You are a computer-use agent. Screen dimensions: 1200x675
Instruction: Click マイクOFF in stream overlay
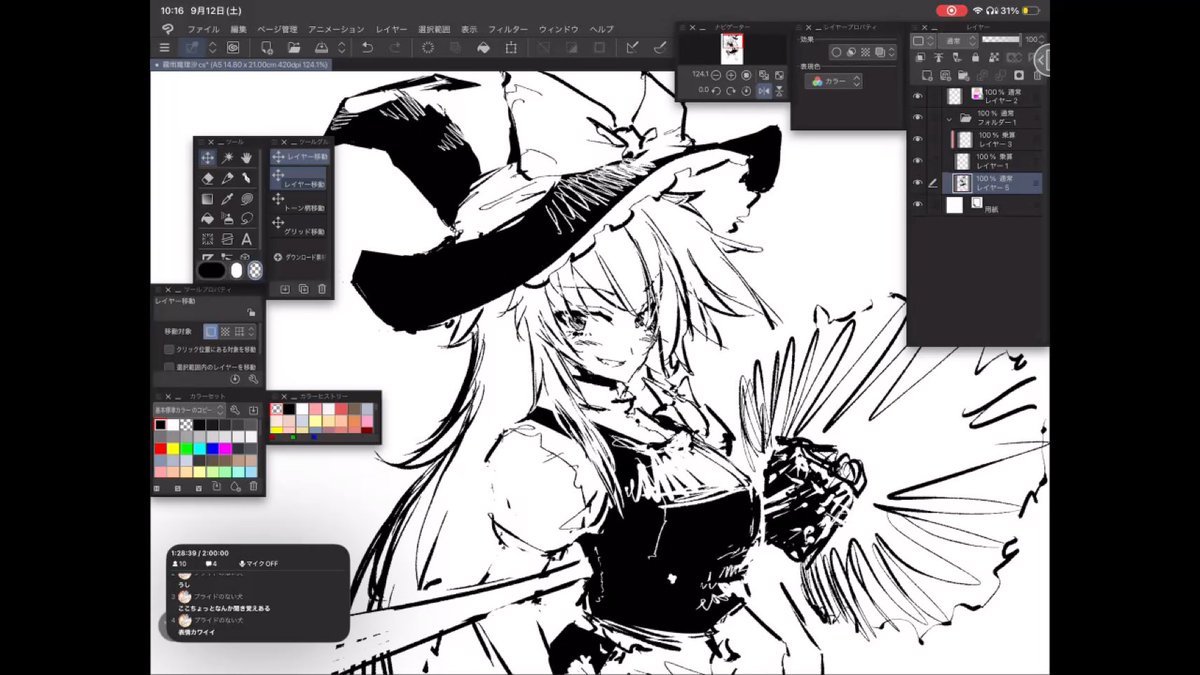pyautogui.click(x=258, y=564)
